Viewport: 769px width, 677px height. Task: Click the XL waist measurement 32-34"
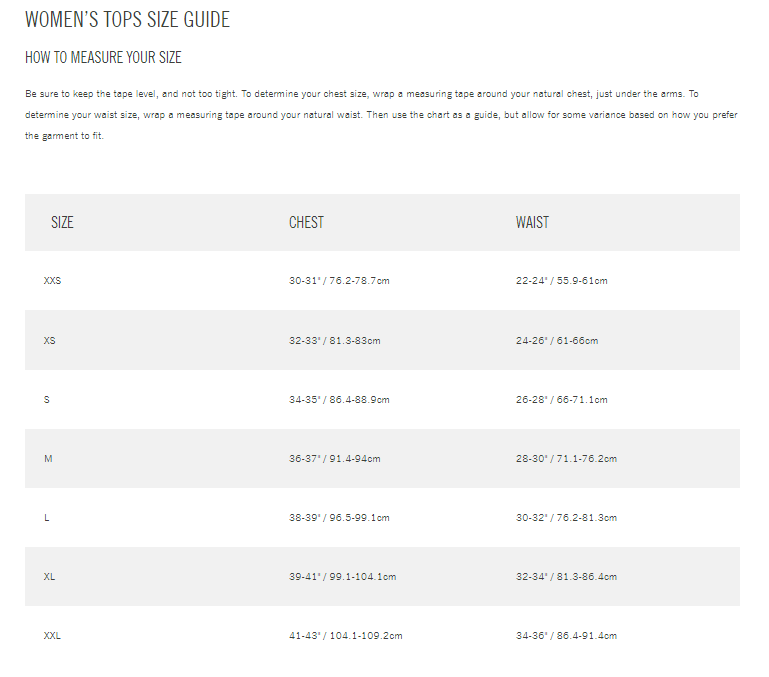pos(566,577)
